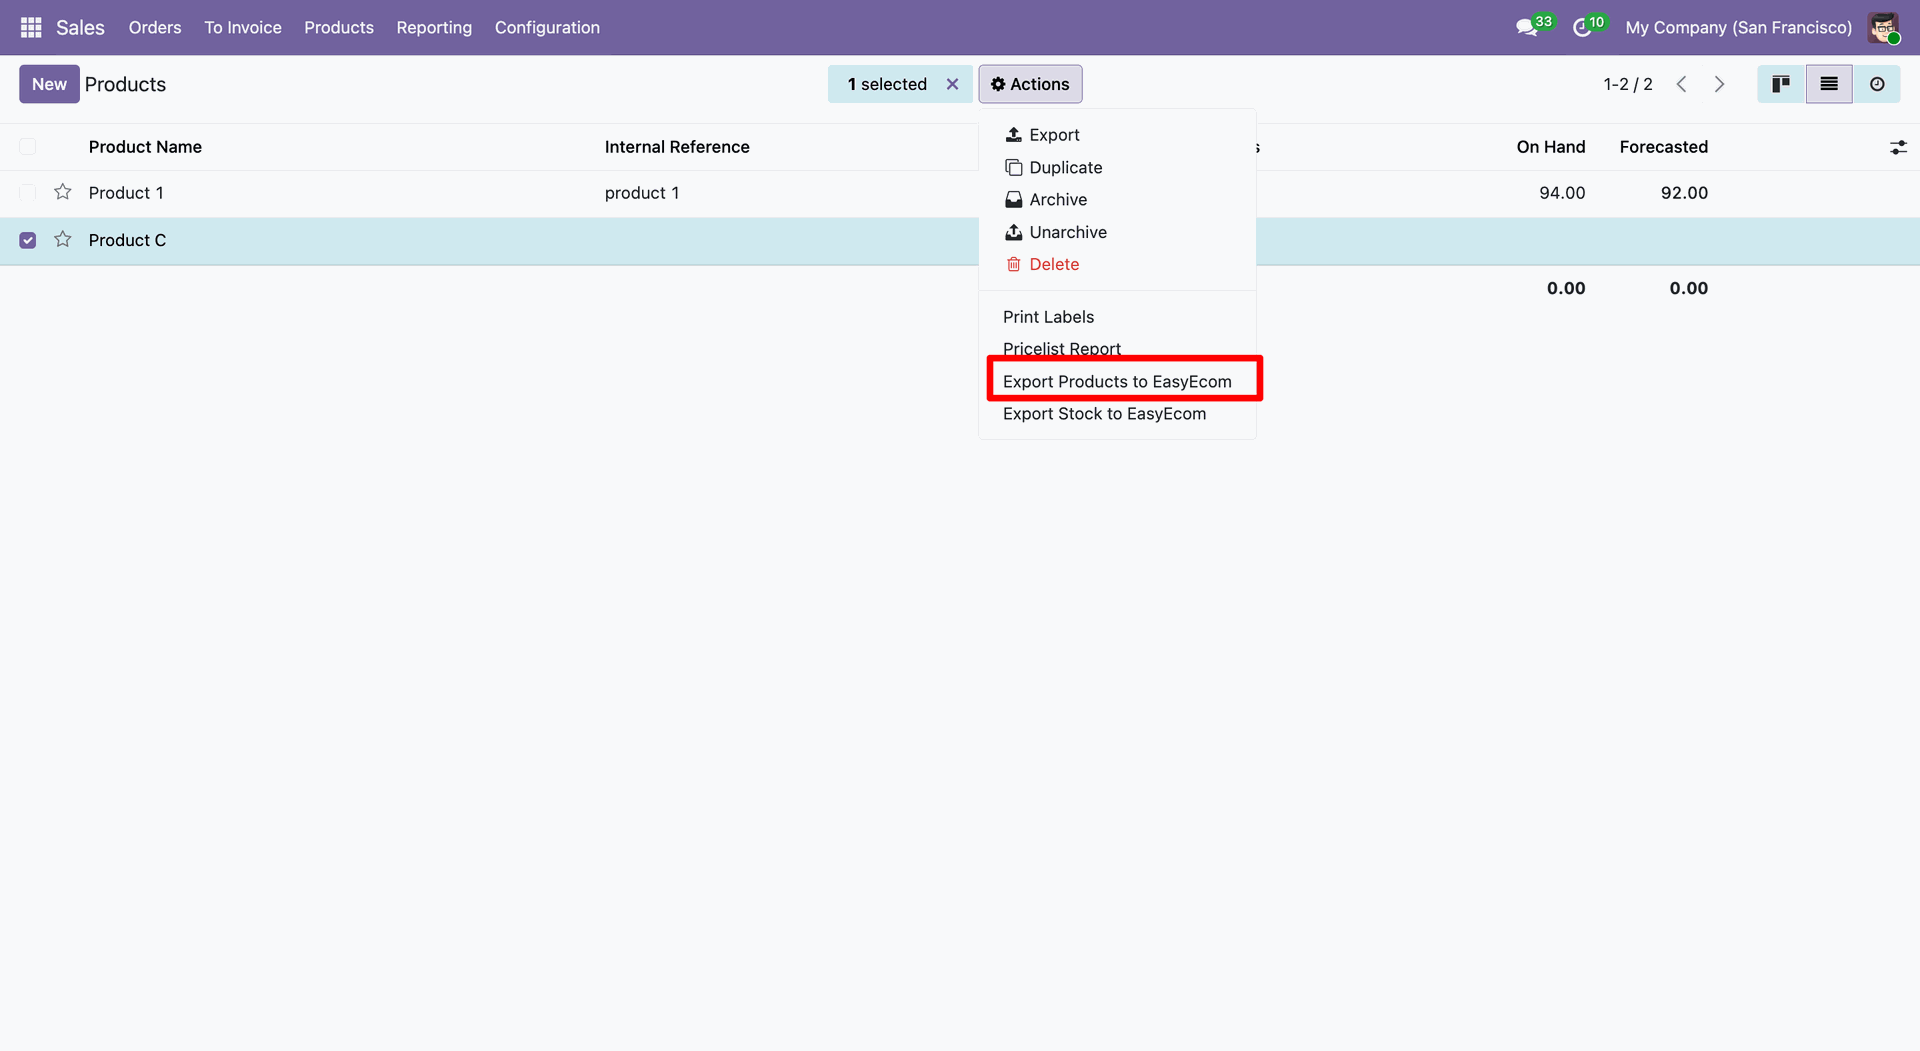The height and width of the screenshot is (1051, 1920).
Task: Toggle the select-all header checkbox
Action: 28,147
